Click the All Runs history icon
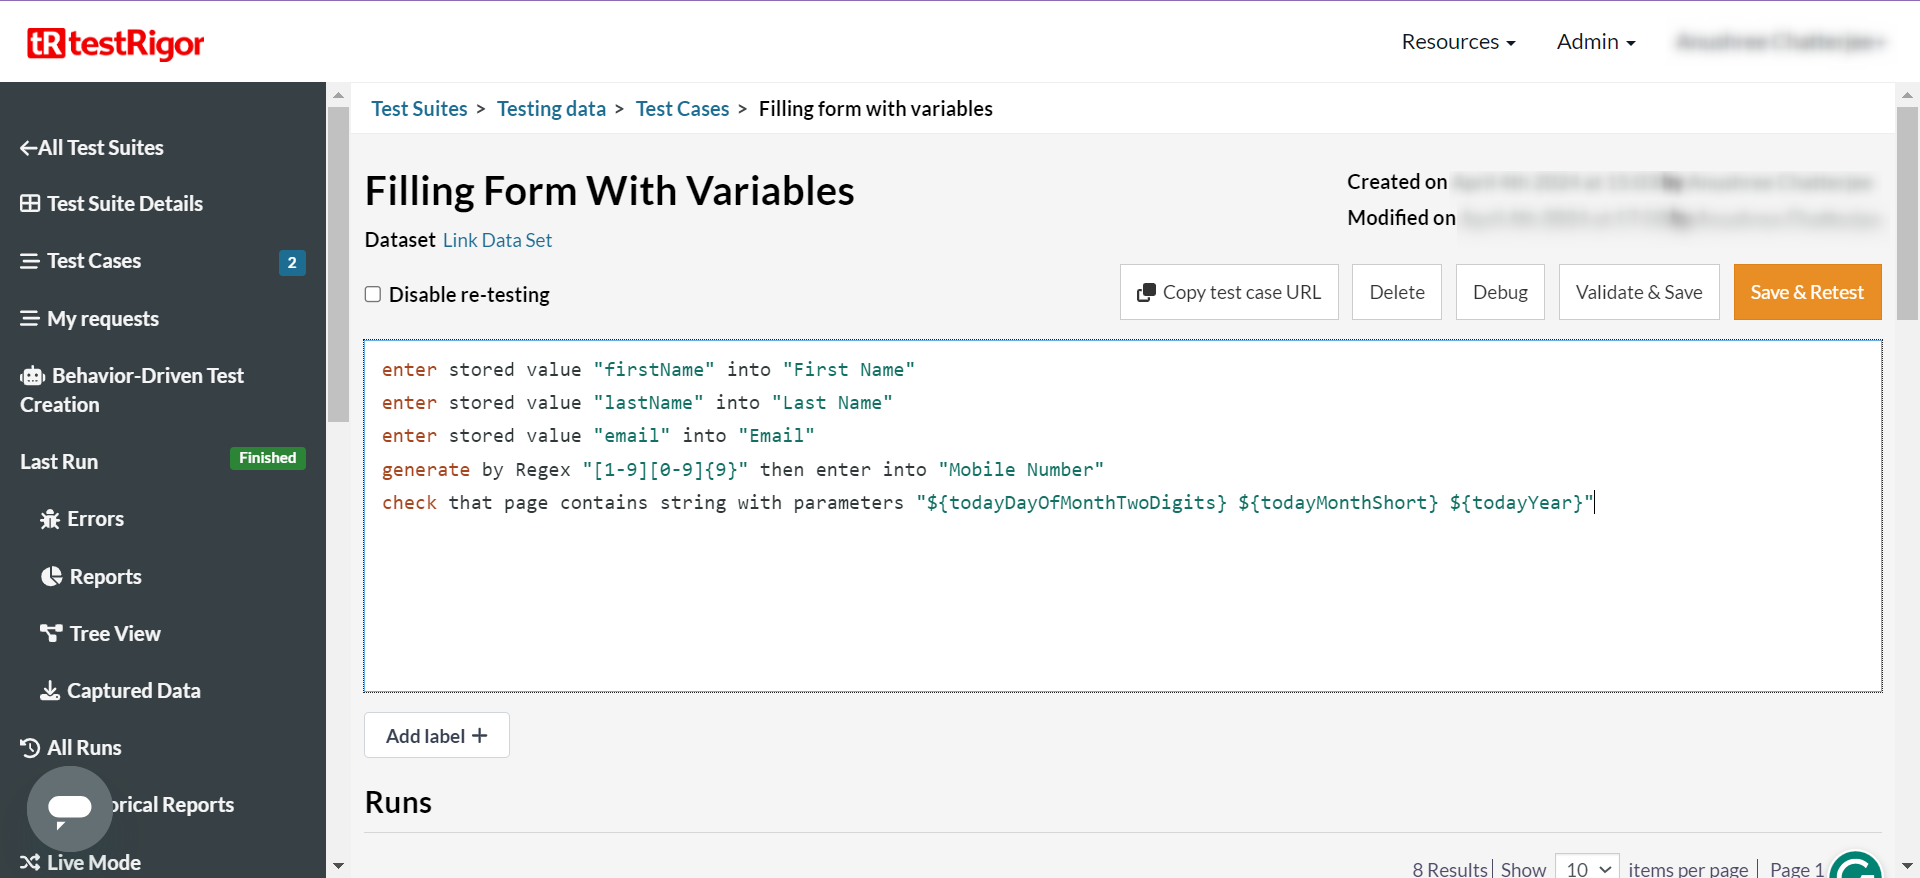The image size is (1920, 878). point(30,748)
